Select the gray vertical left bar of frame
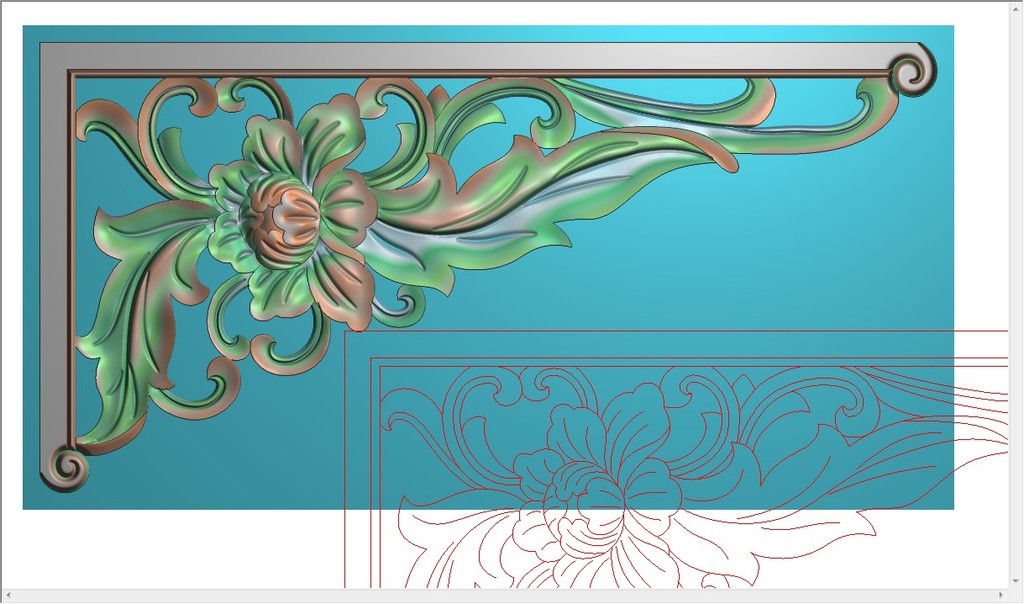Image resolution: width=1024 pixels, height=604 pixels. [53, 260]
